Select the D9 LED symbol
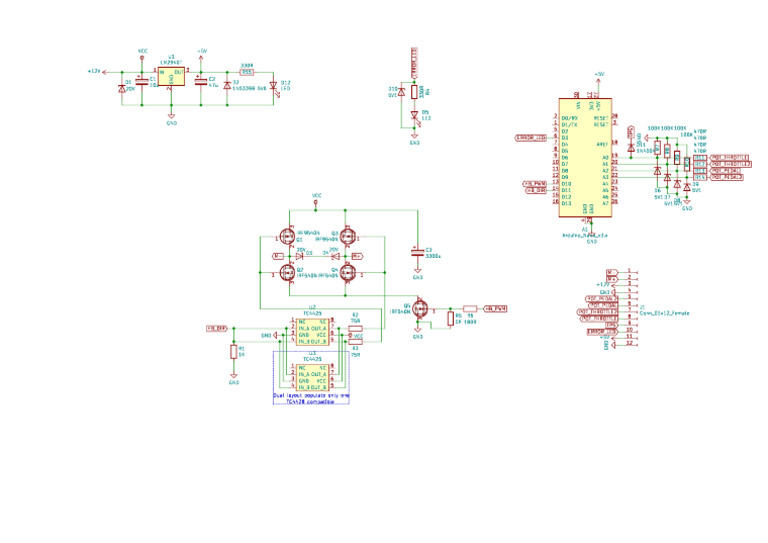The width and height of the screenshot is (768, 543). [x=414, y=116]
